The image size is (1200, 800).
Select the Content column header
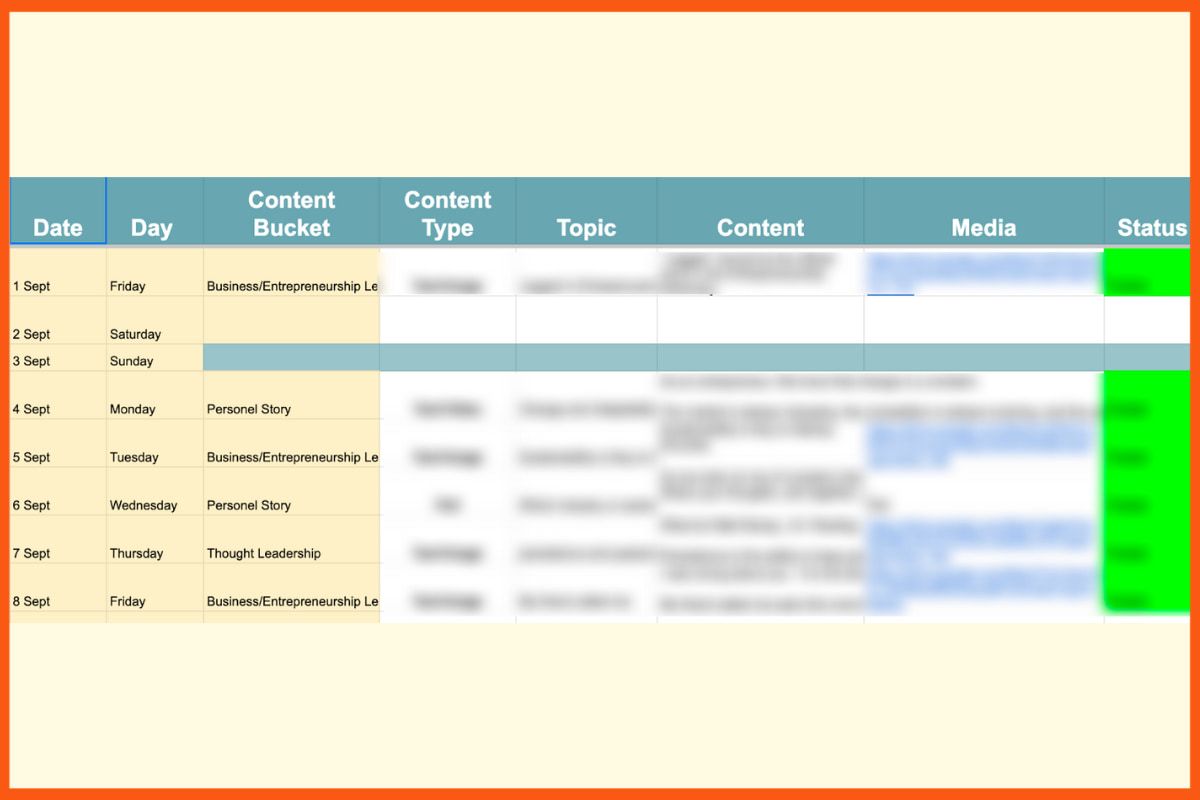761,211
